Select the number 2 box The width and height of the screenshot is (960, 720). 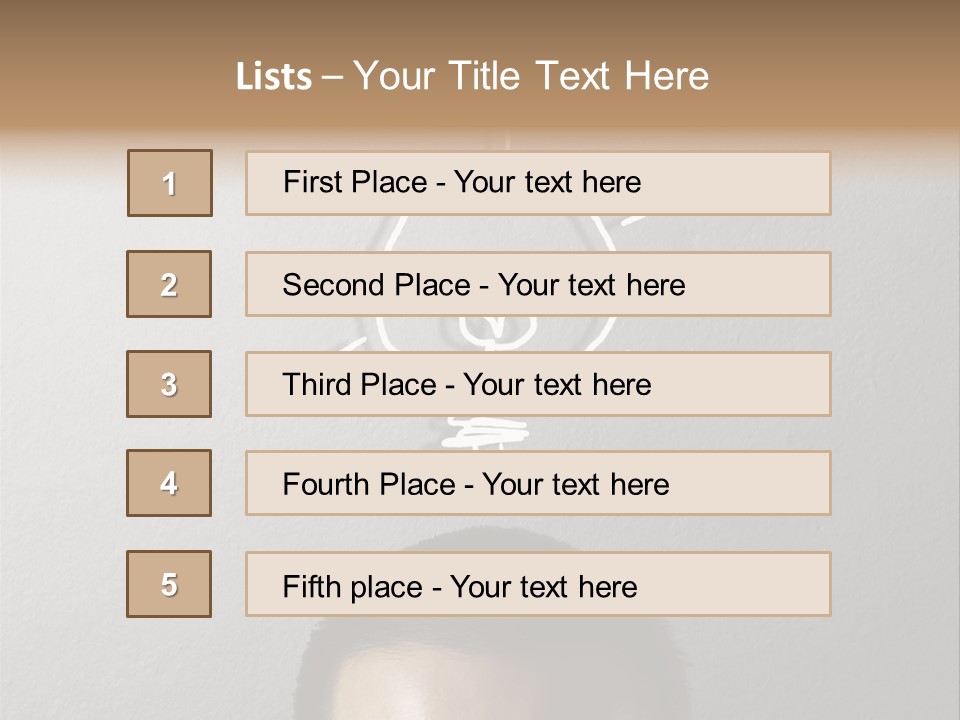coord(169,284)
